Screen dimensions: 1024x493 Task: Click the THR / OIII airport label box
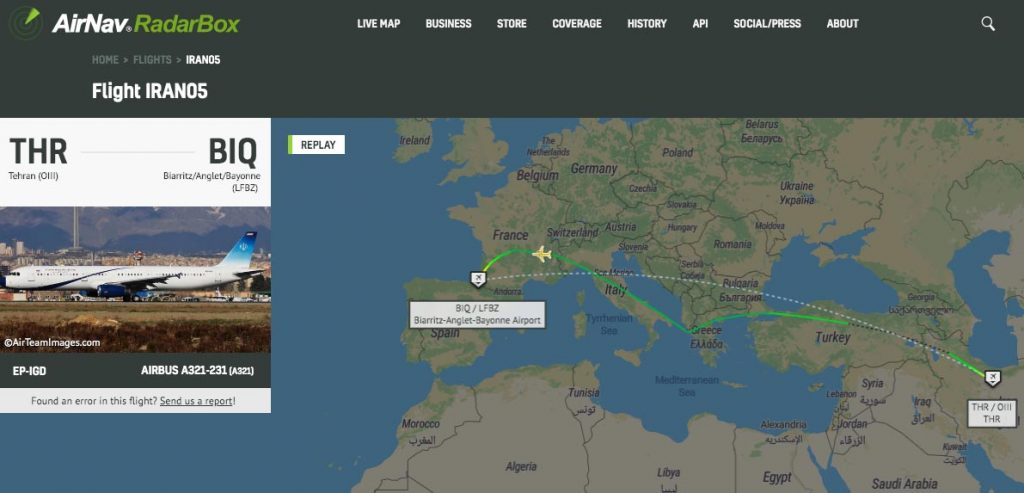point(992,413)
